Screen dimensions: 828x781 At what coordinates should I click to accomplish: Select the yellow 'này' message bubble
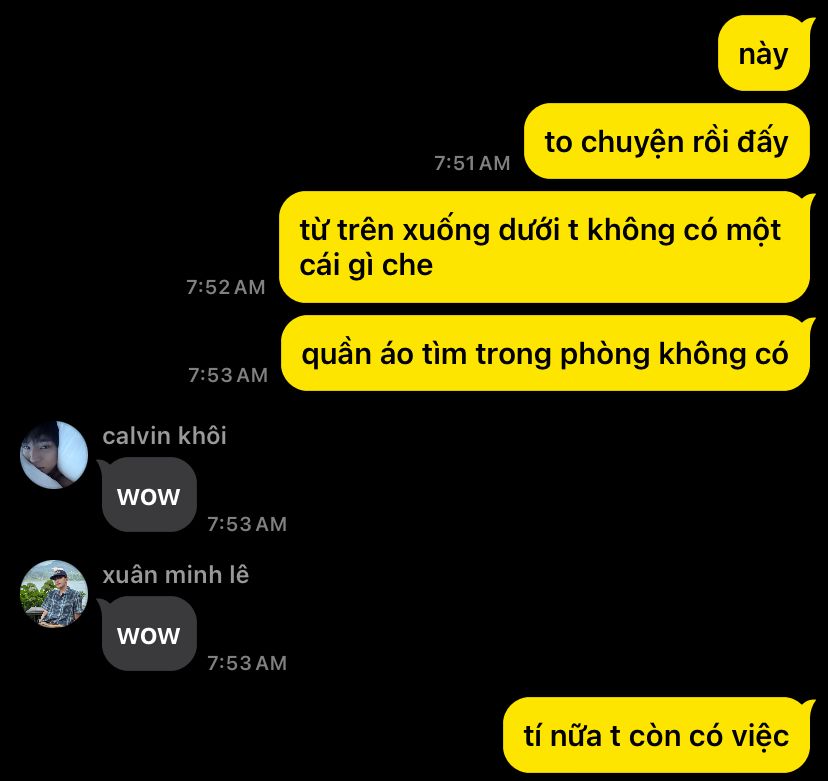click(x=764, y=53)
